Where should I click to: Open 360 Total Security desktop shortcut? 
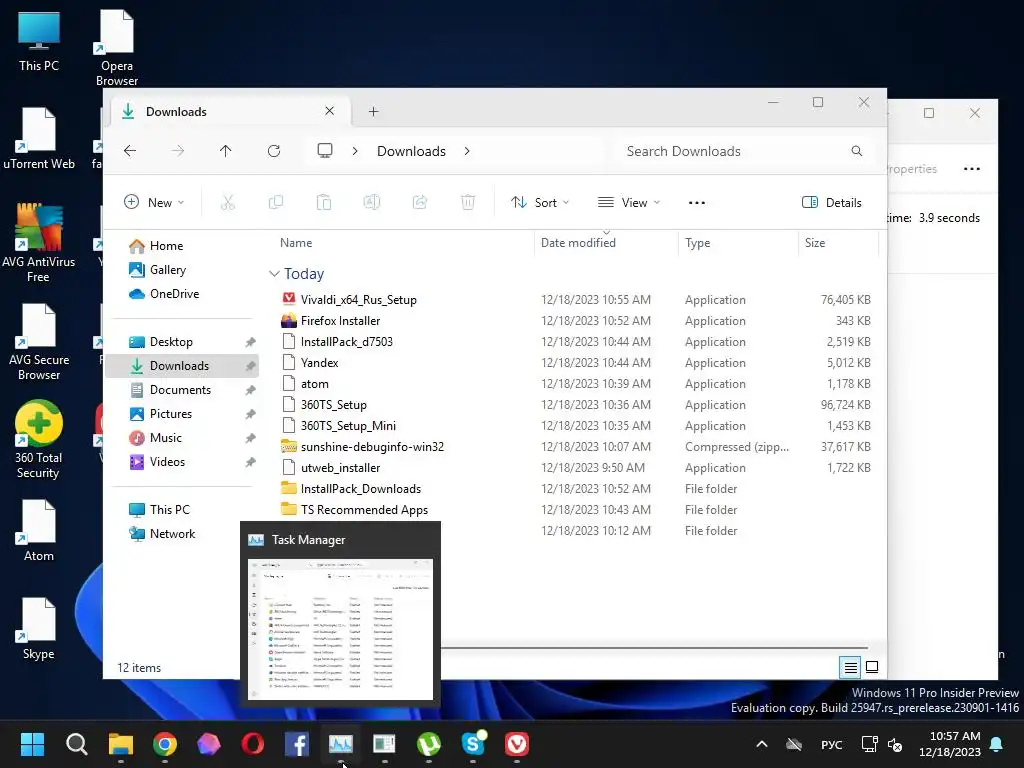coord(39,440)
